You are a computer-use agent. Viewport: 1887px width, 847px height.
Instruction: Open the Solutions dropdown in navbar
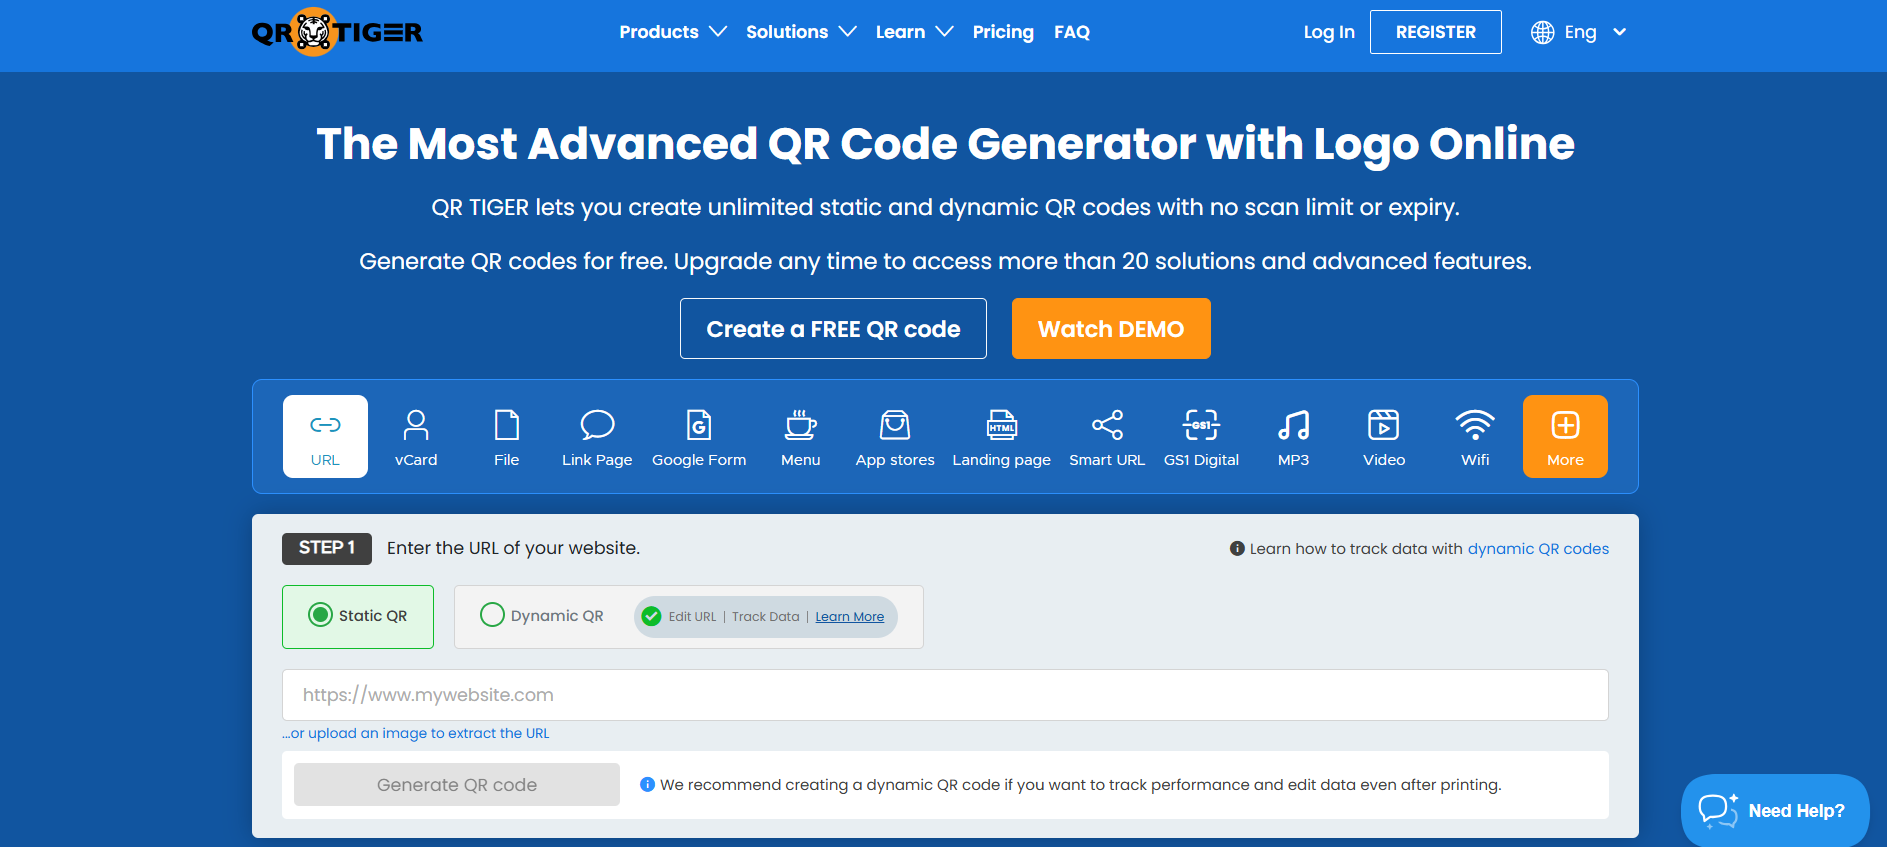point(800,32)
